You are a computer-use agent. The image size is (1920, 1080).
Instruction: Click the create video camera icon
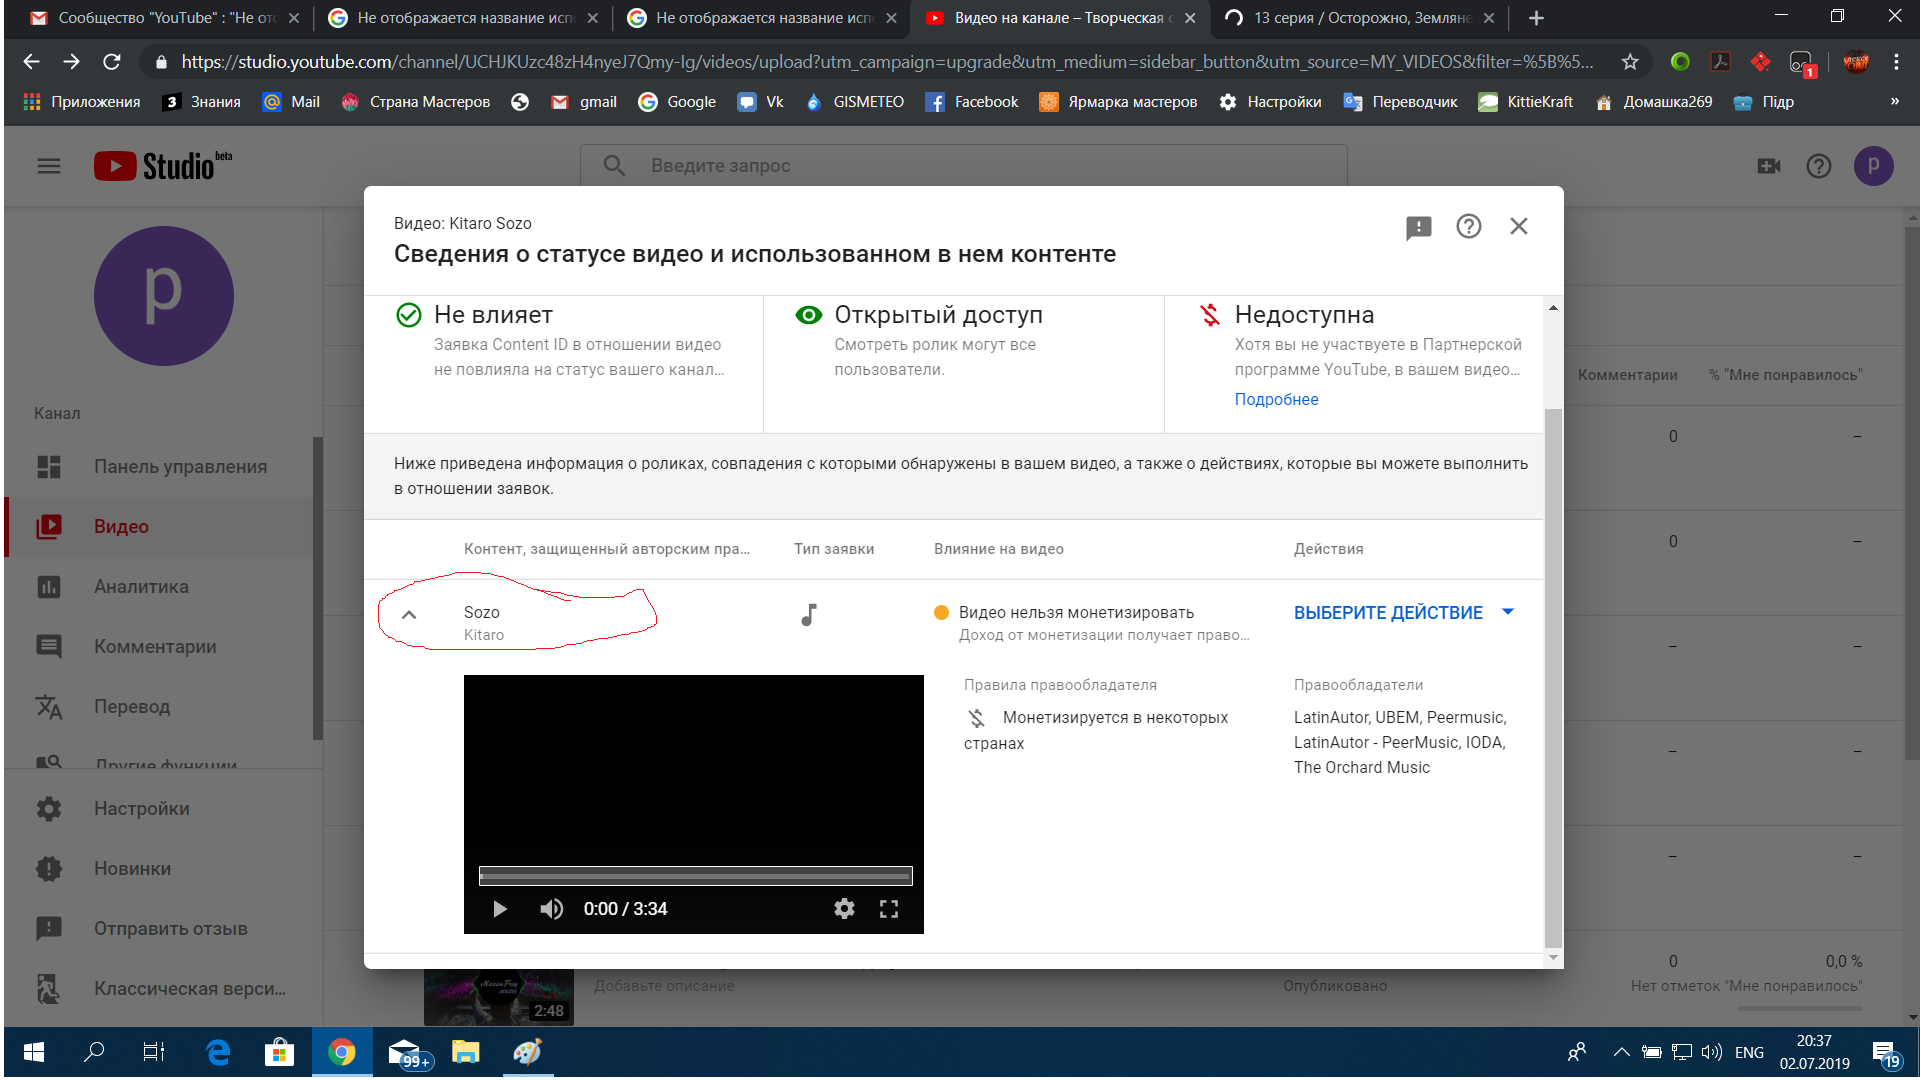tap(1768, 166)
